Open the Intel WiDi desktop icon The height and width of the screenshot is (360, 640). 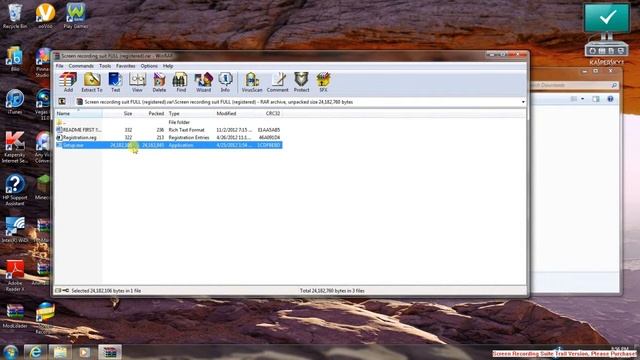(15, 230)
